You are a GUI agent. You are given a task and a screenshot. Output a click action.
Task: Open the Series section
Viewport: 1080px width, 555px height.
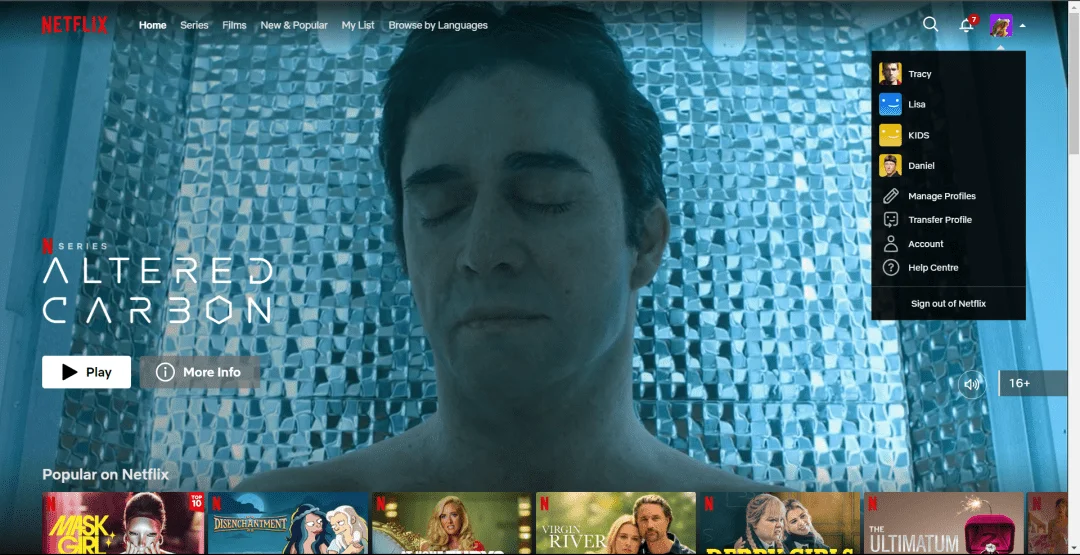click(194, 25)
